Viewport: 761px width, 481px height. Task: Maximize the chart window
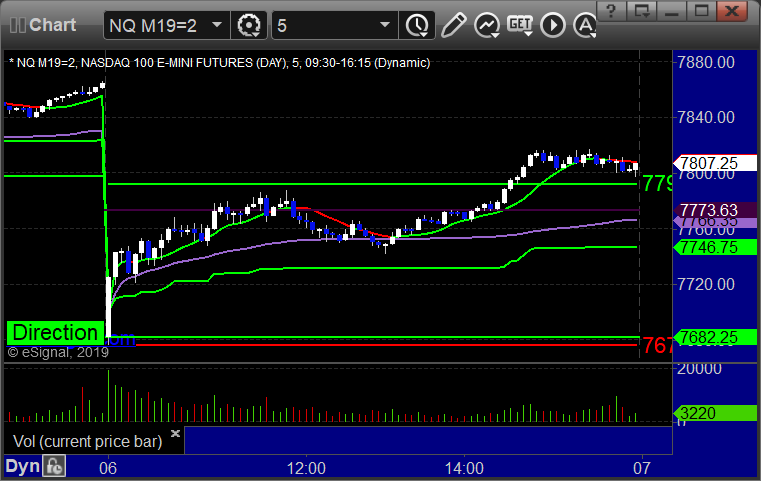click(701, 11)
